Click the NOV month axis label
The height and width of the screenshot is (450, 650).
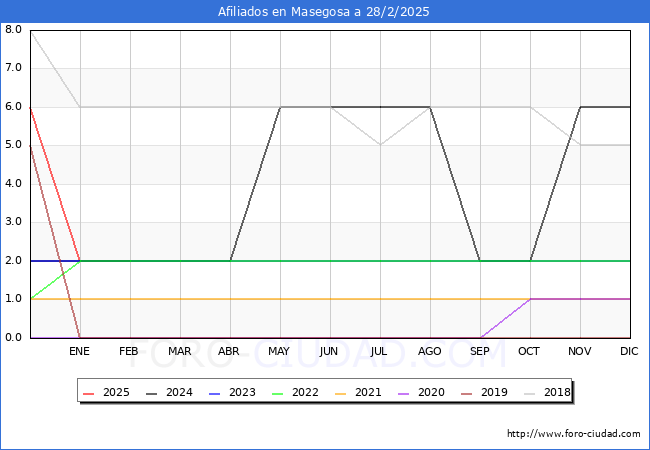click(580, 351)
